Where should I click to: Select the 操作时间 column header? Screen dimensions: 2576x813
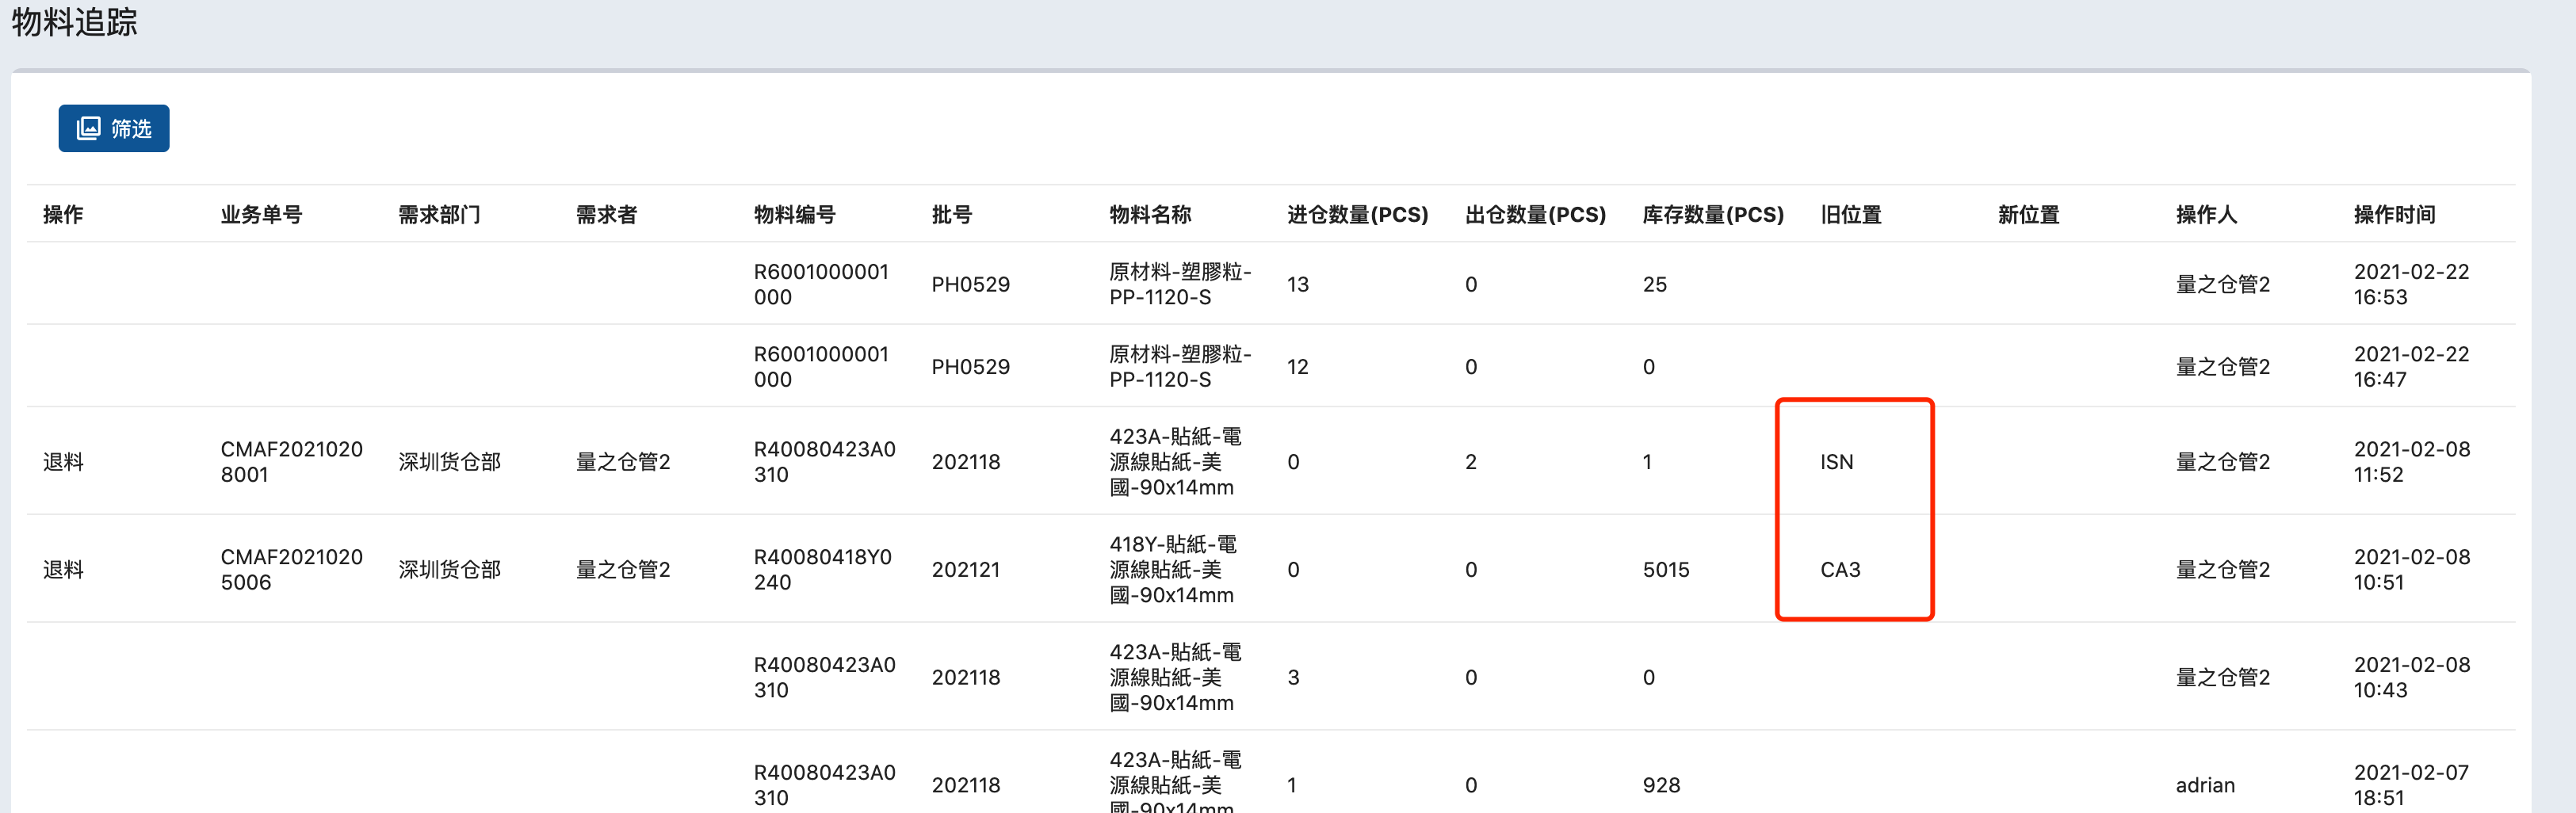(x=2394, y=214)
